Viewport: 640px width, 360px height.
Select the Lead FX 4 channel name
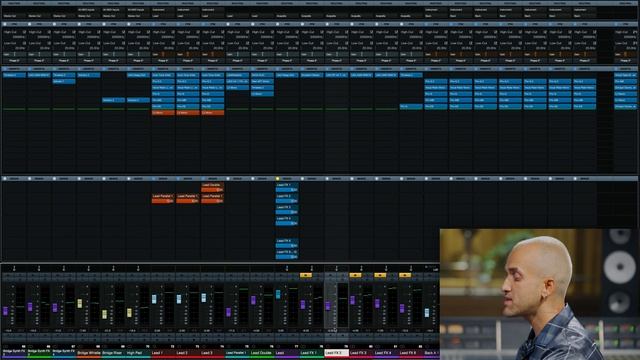pos(387,353)
